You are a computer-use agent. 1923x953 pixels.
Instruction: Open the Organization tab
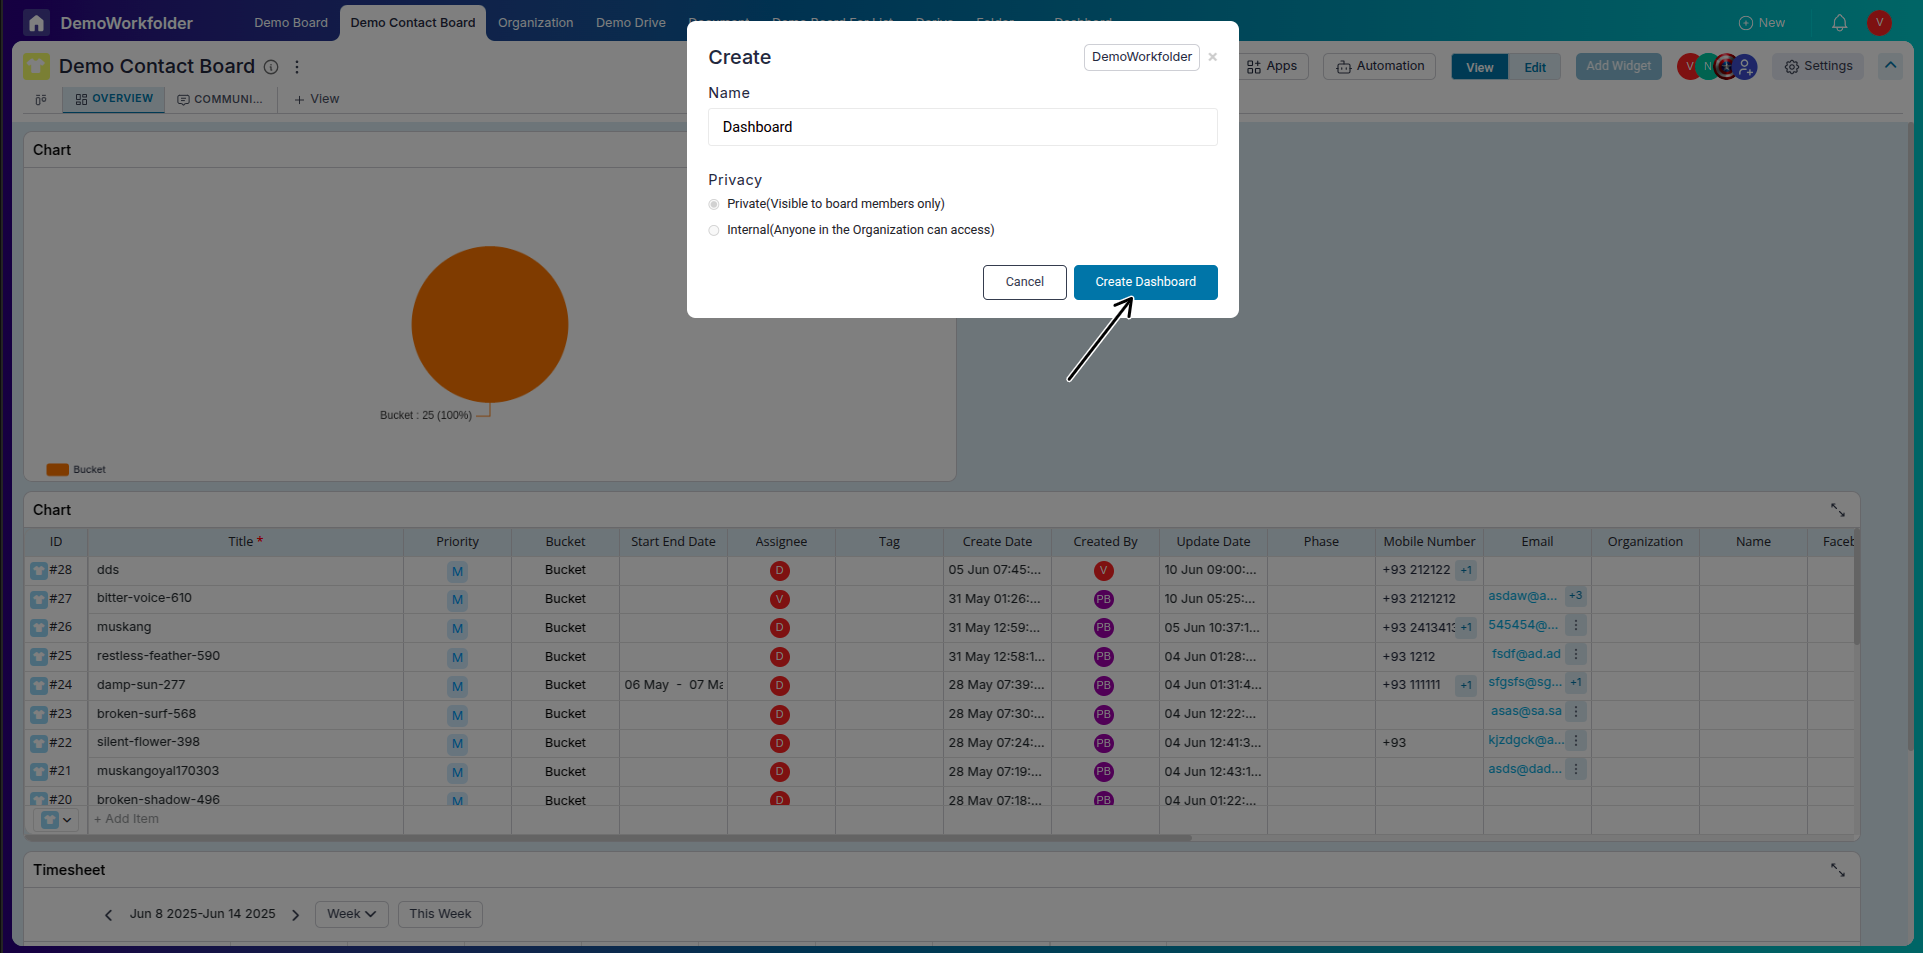pyautogui.click(x=536, y=23)
